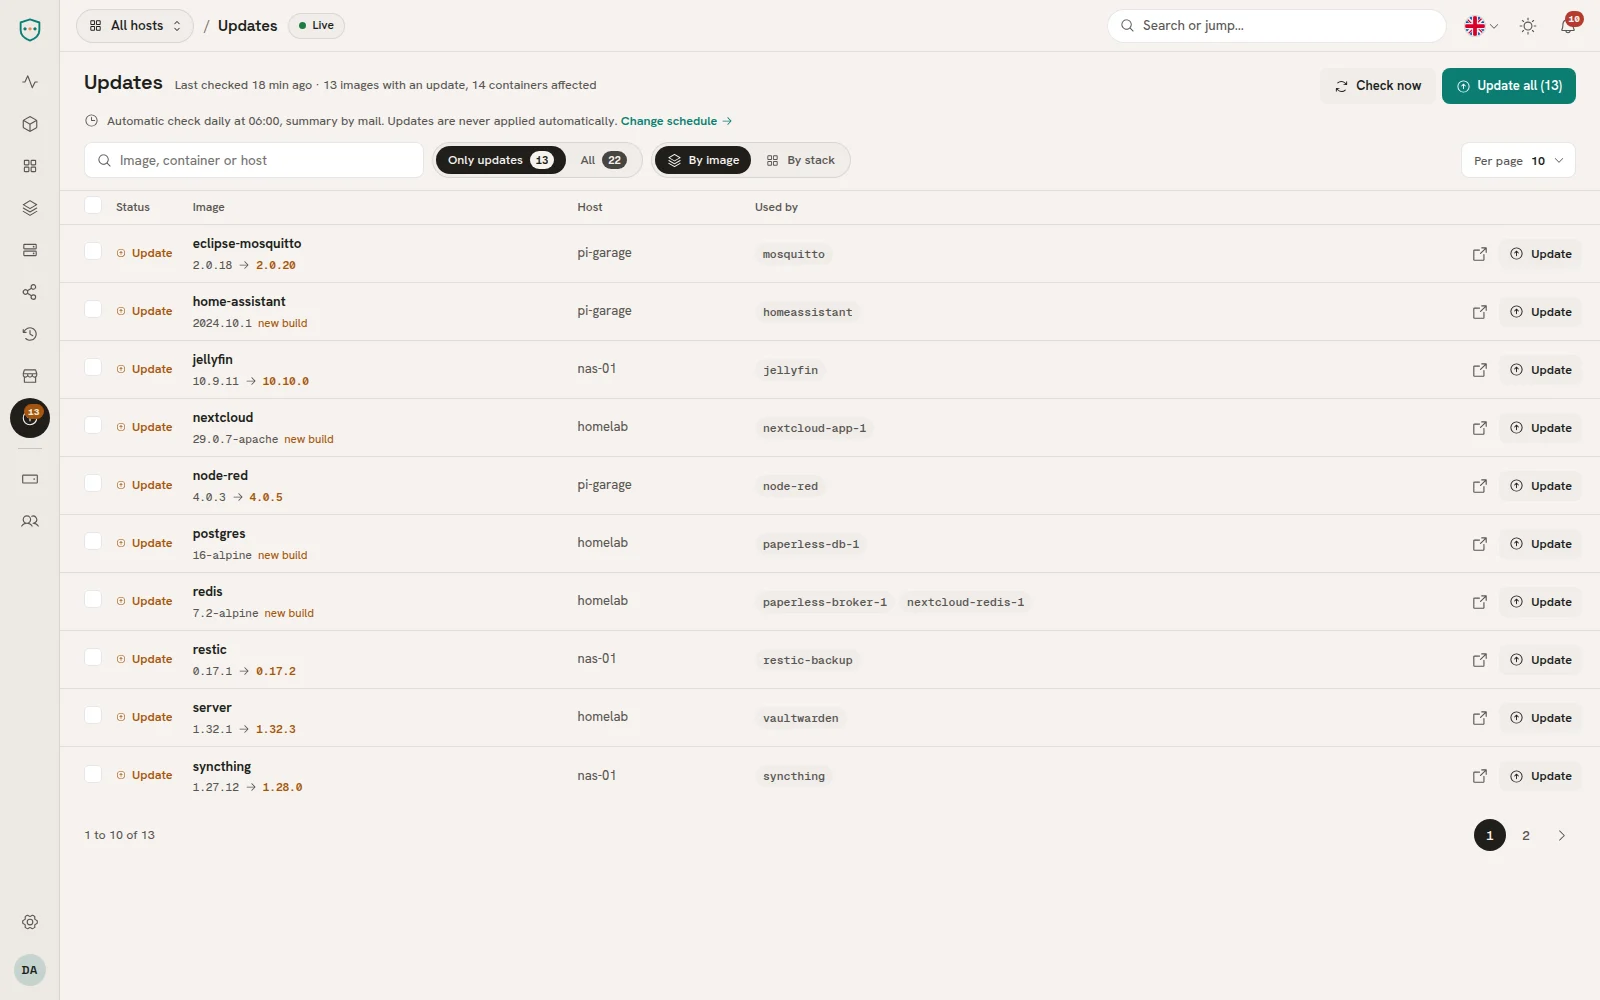Open the language flag dropdown
This screenshot has height=1000, width=1600.
[x=1481, y=26]
